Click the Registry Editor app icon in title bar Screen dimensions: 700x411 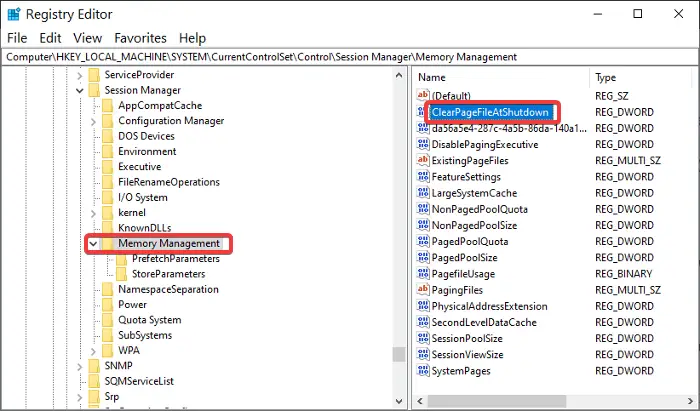[14, 14]
